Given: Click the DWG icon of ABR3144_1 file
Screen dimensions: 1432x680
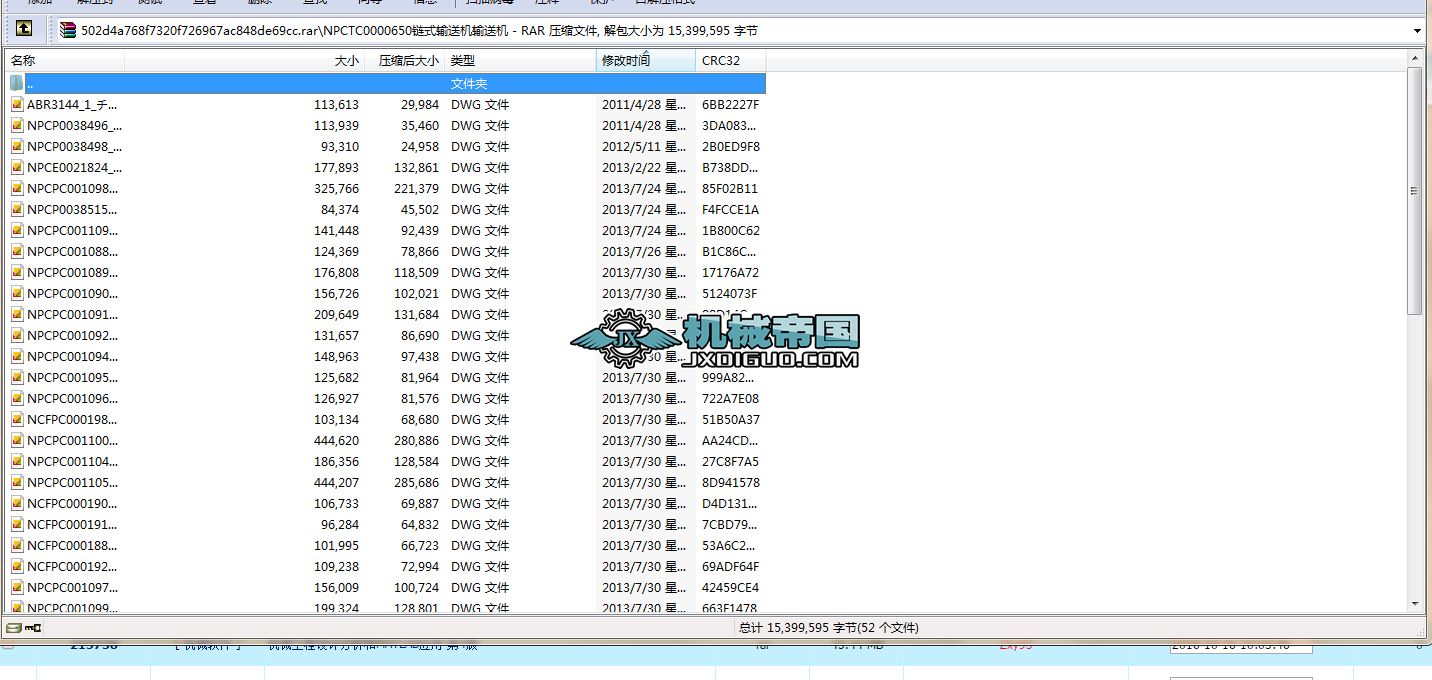Looking at the screenshot, I should pos(17,105).
